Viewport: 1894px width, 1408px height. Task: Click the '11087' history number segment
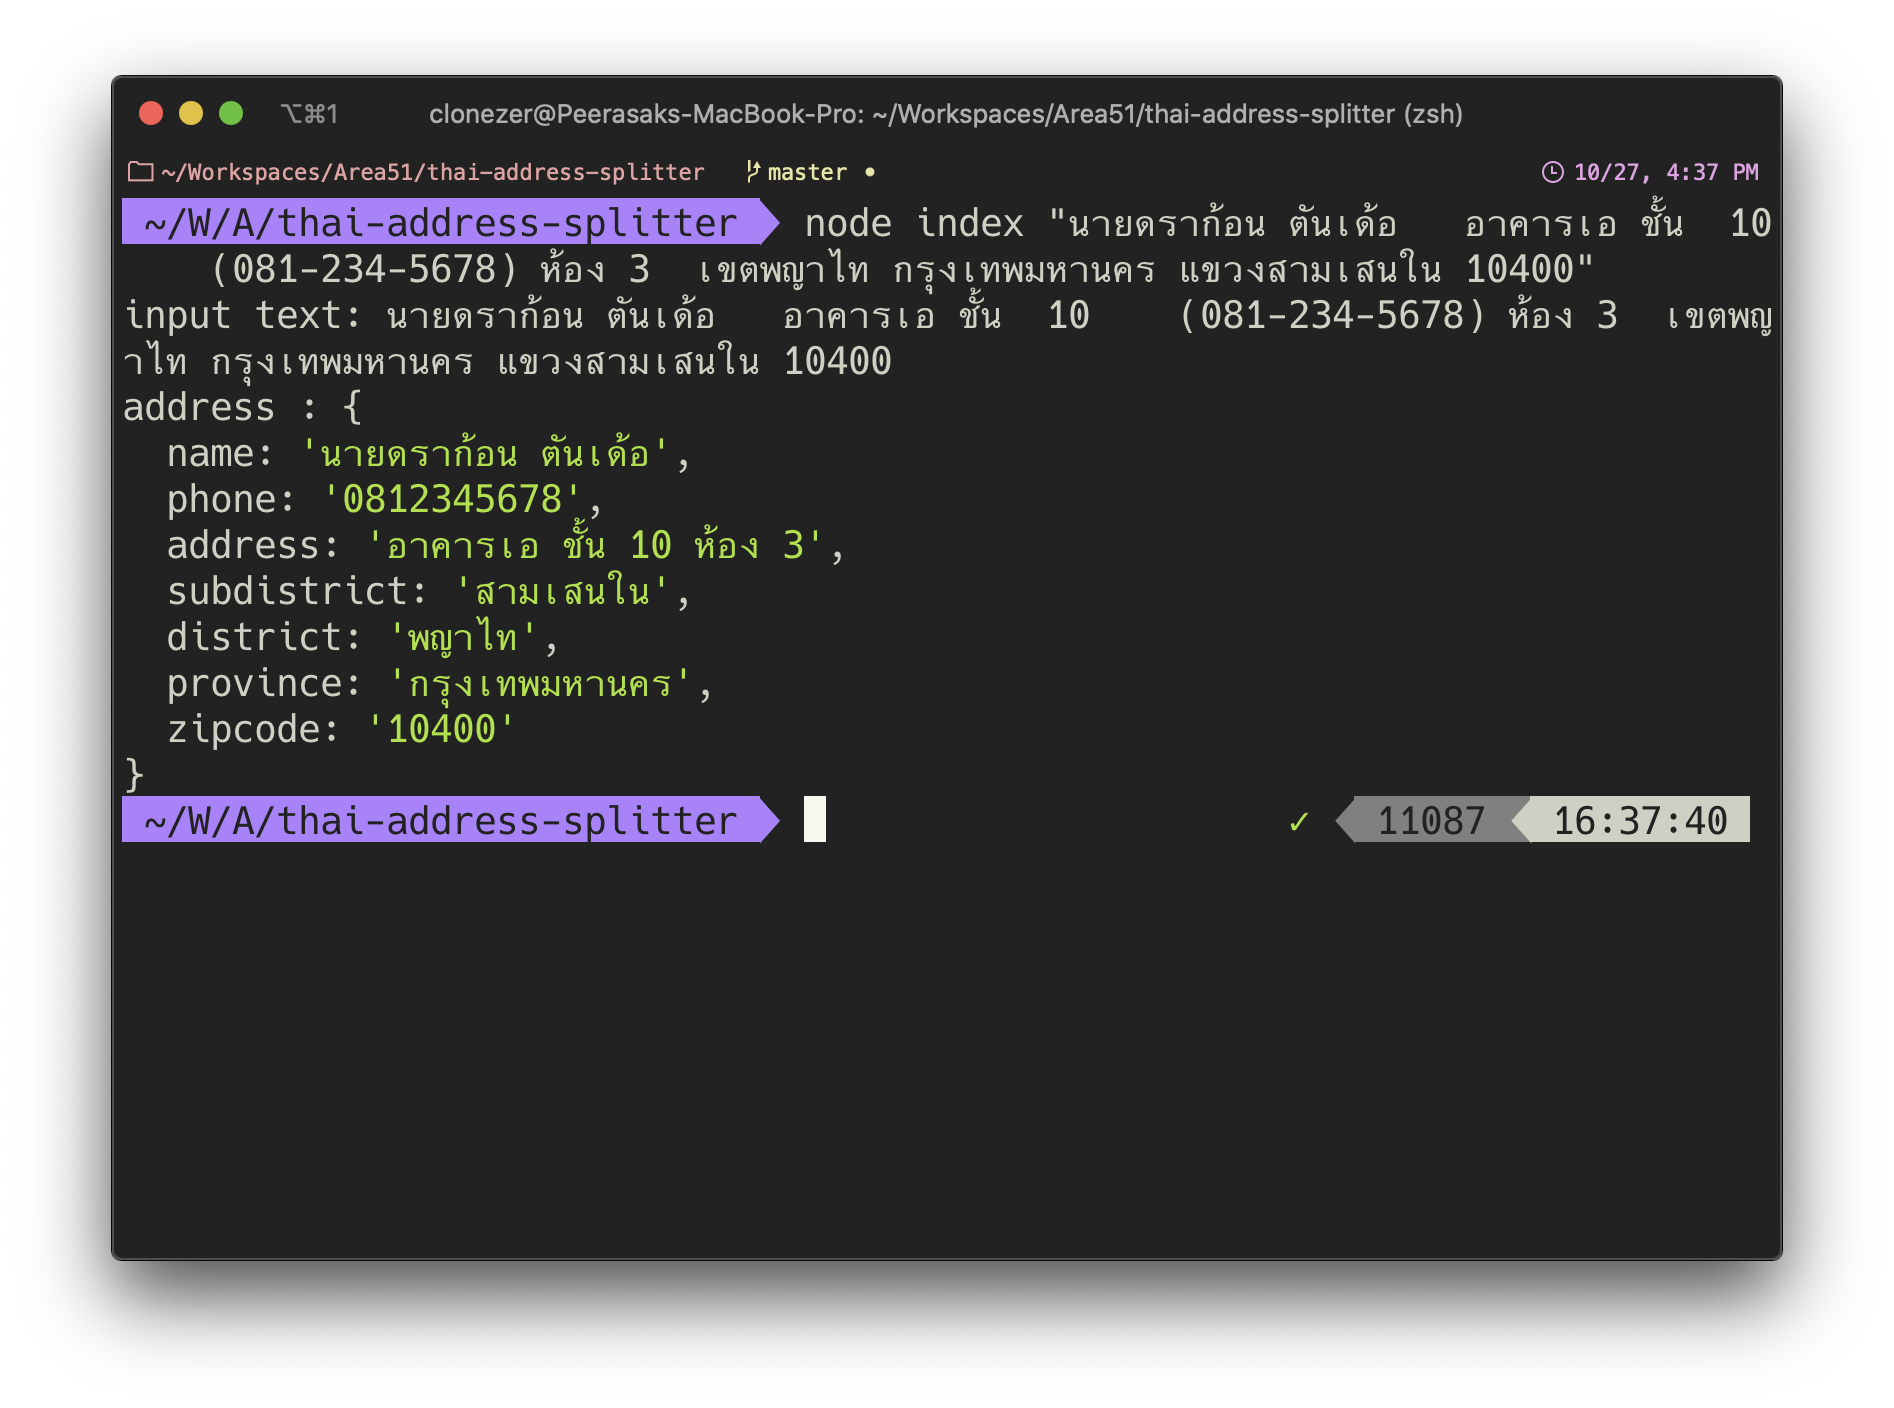1431,820
